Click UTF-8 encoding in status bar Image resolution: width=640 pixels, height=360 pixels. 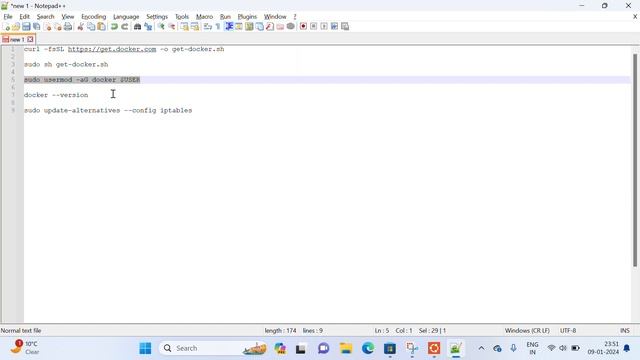pos(568,331)
